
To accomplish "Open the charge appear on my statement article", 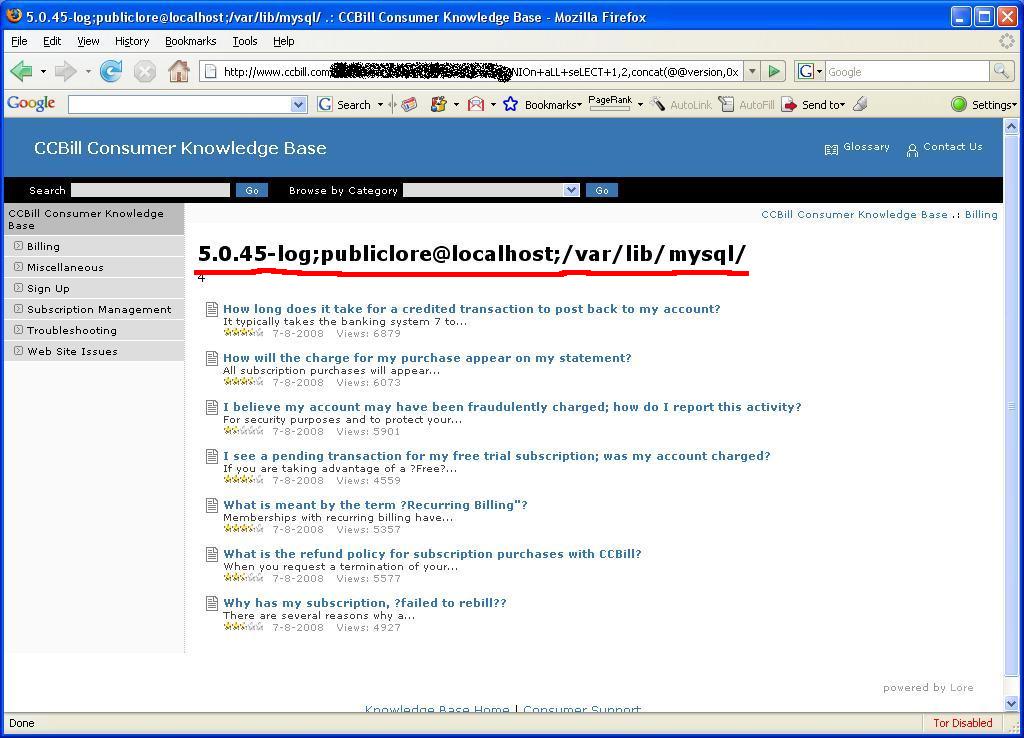I will [427, 358].
